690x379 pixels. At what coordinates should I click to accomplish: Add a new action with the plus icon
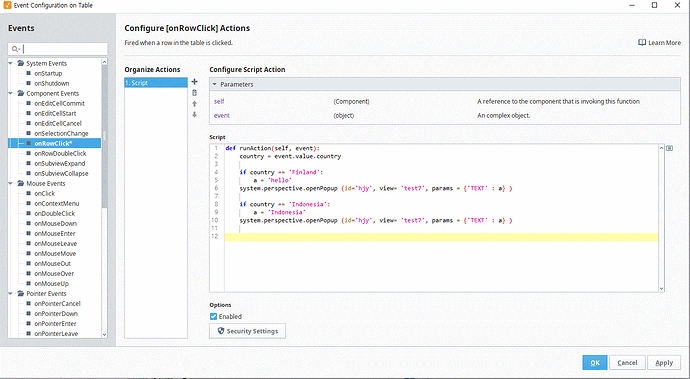(x=195, y=82)
